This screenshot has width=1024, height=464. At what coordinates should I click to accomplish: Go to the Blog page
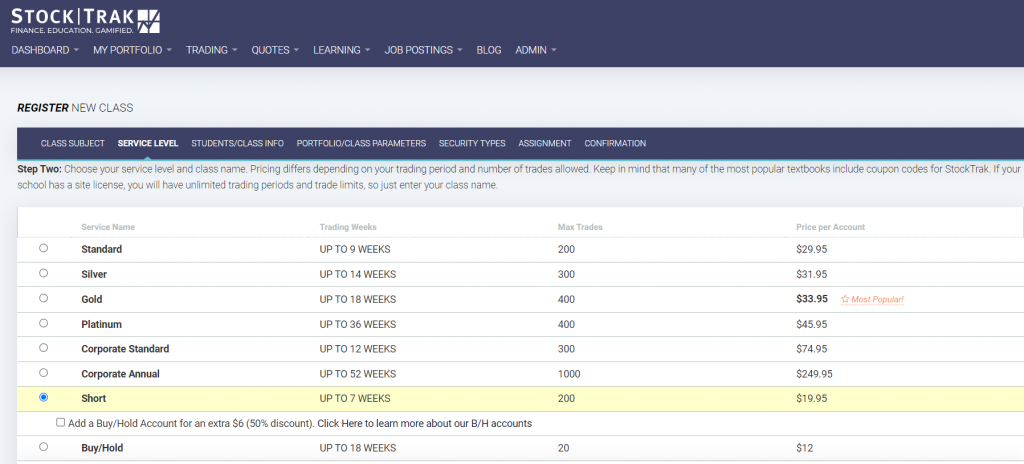[489, 50]
